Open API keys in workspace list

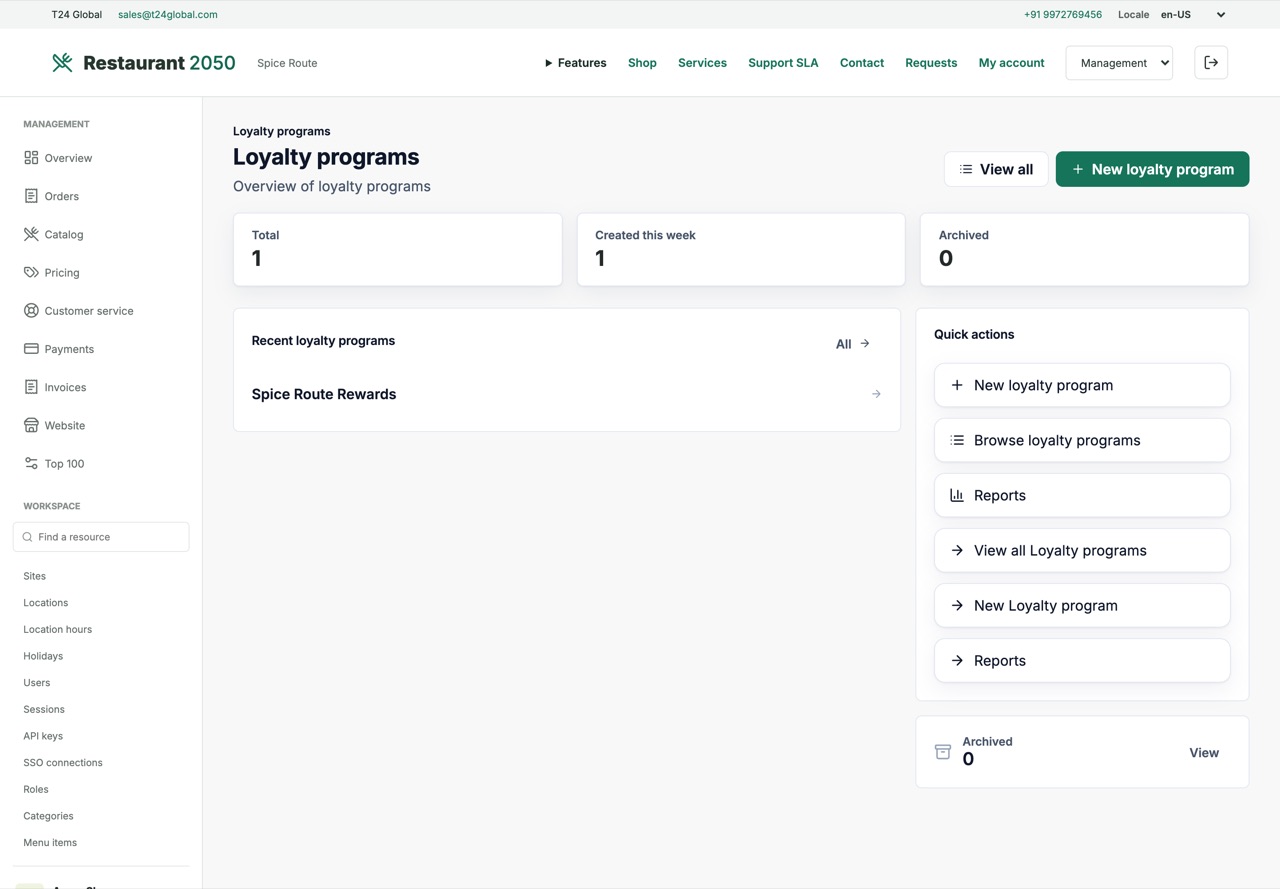click(43, 736)
